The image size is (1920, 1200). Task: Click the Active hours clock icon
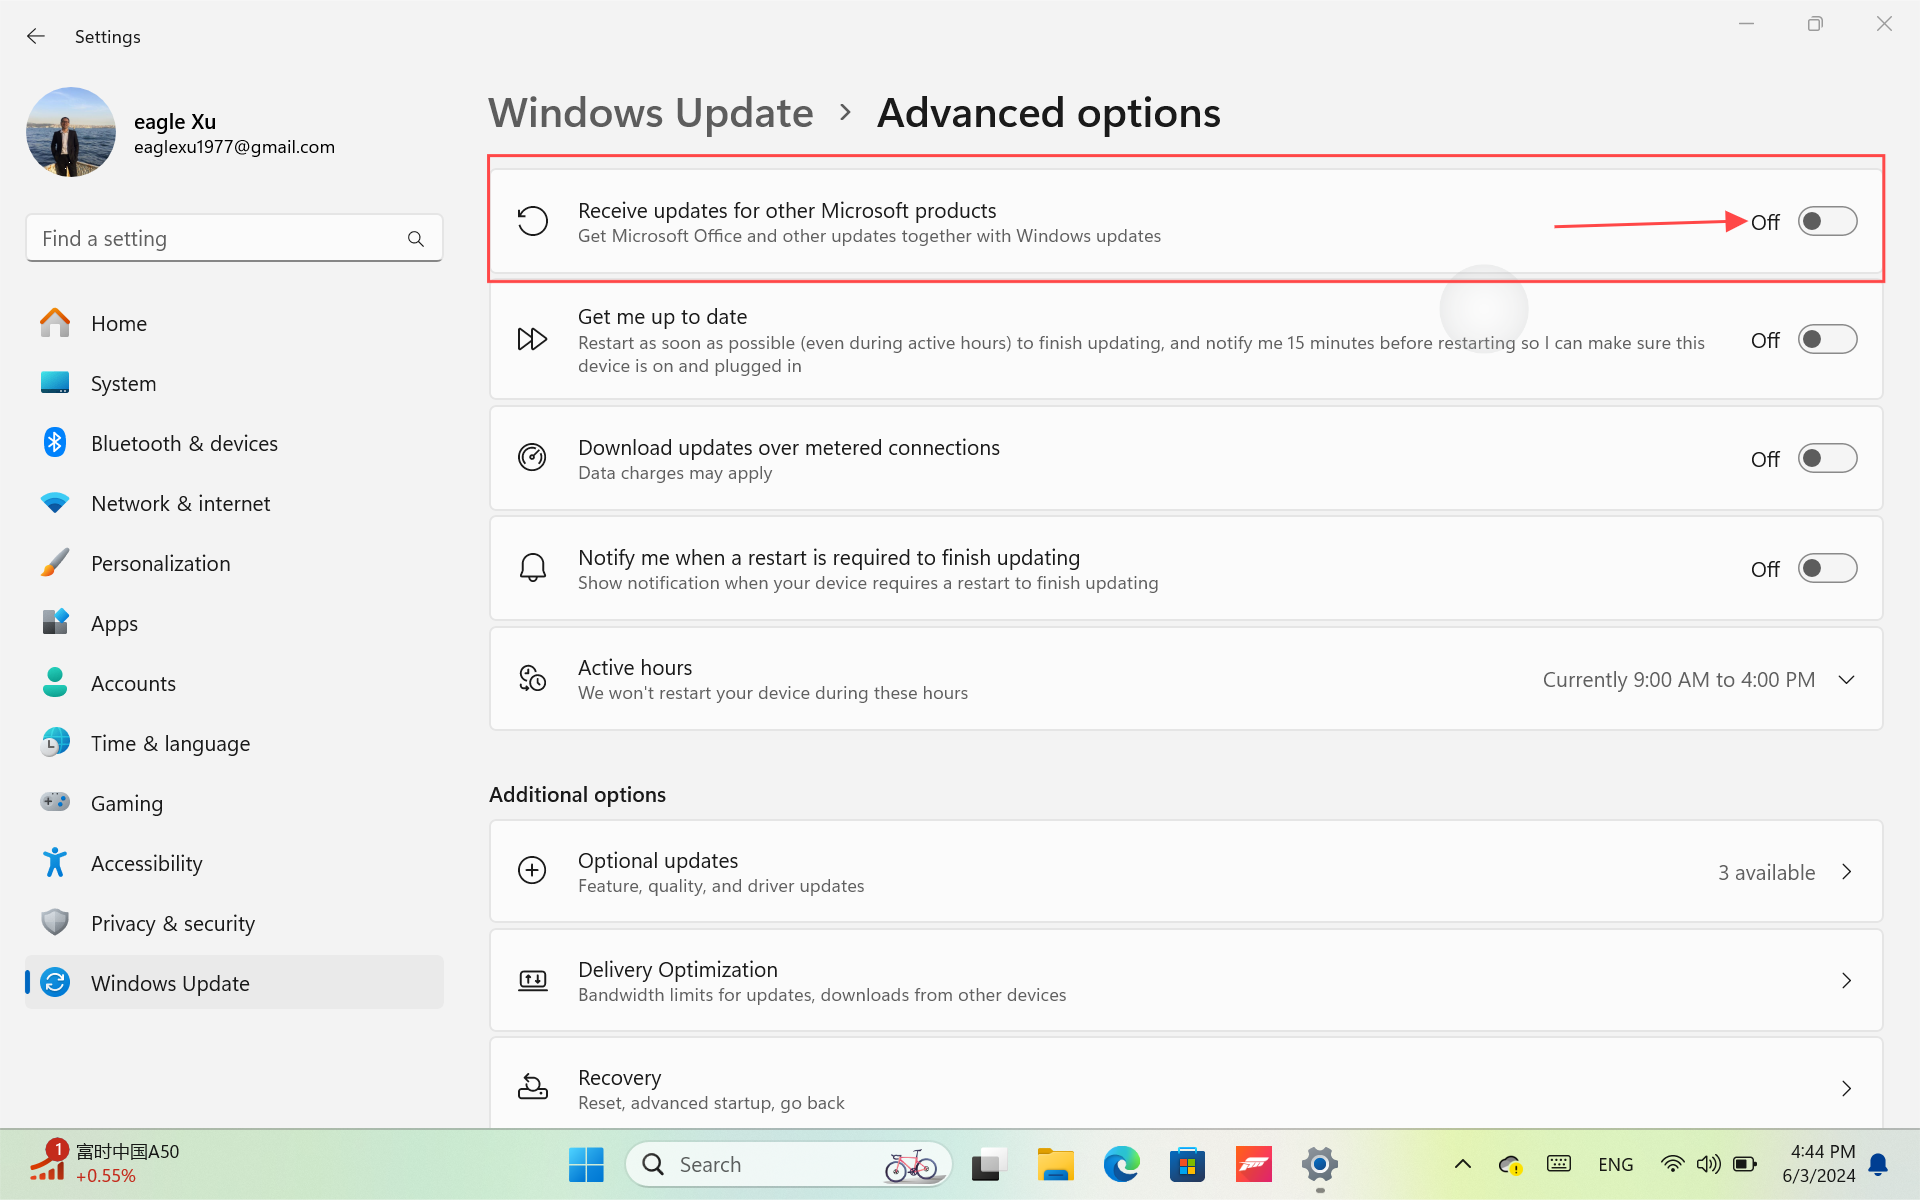(x=532, y=678)
